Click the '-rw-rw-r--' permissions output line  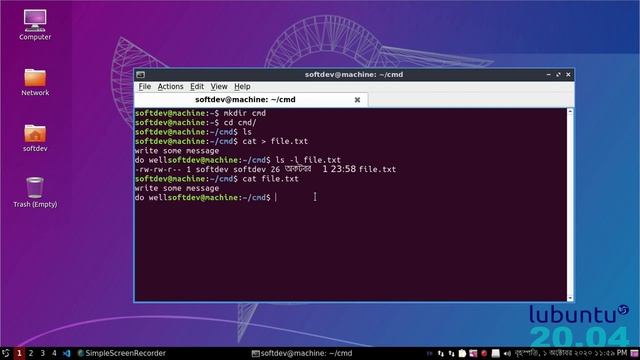coord(265,169)
